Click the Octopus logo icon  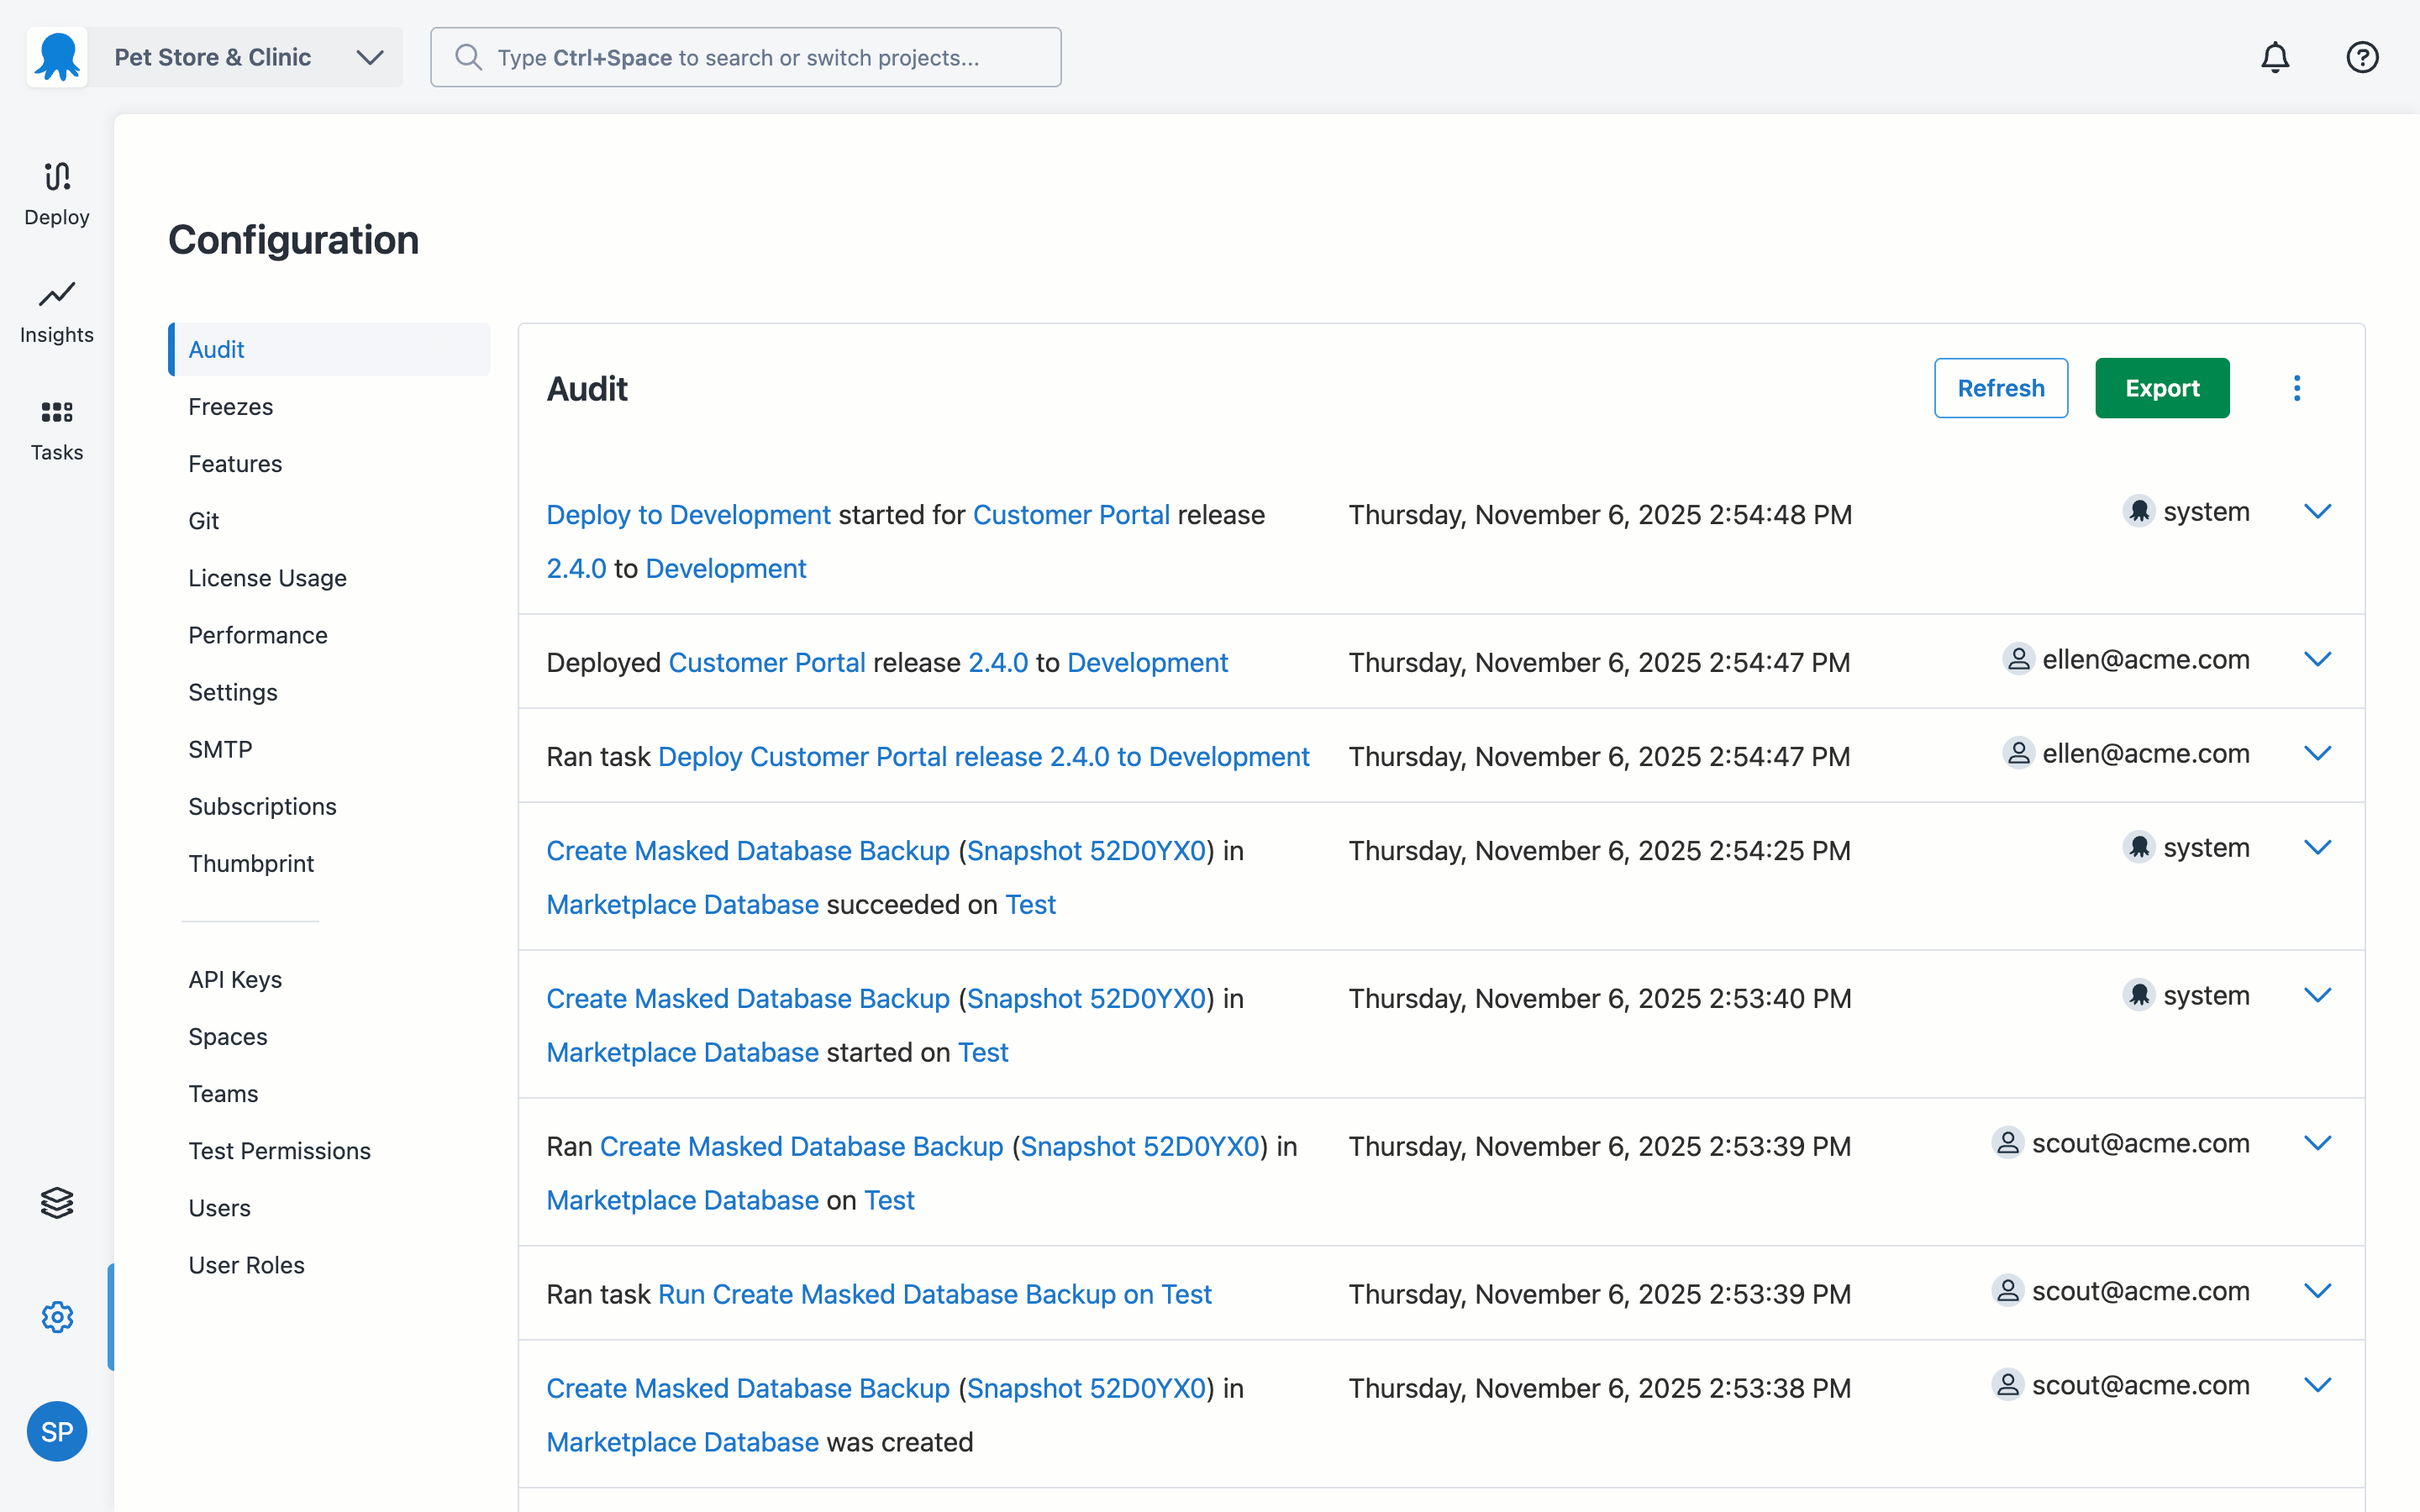point(57,57)
